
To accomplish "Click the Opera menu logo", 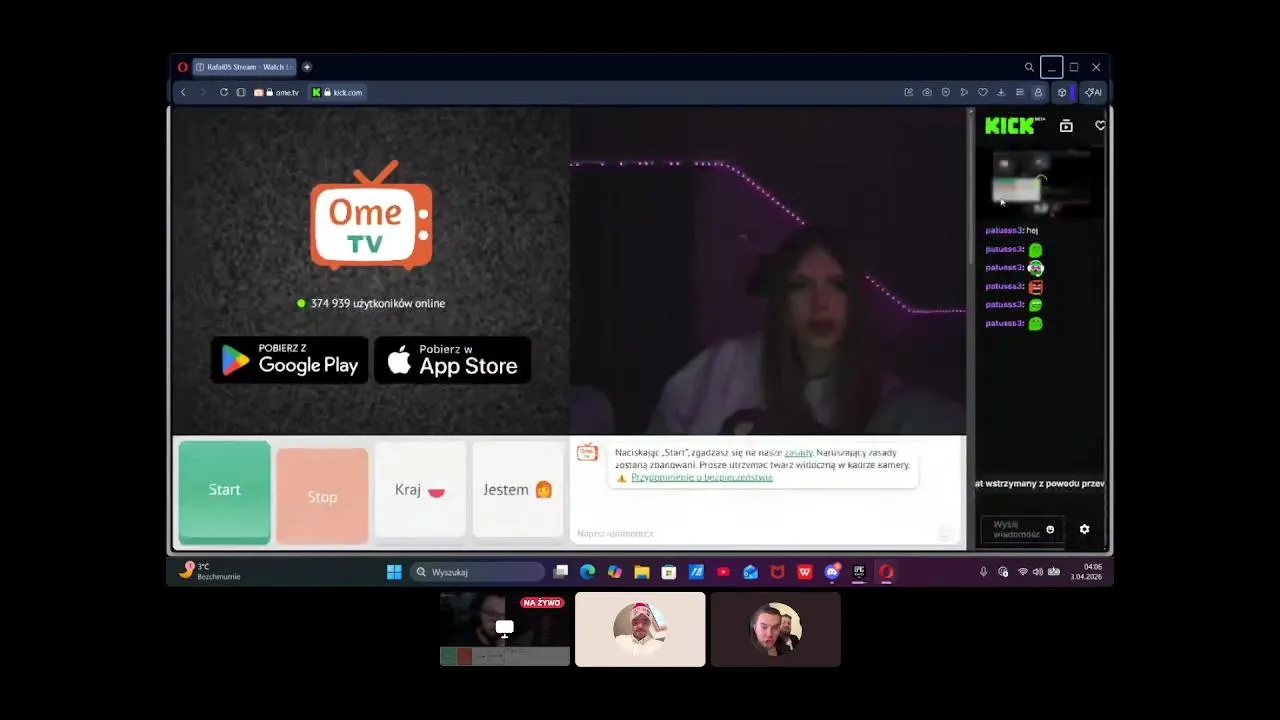I will [182, 67].
